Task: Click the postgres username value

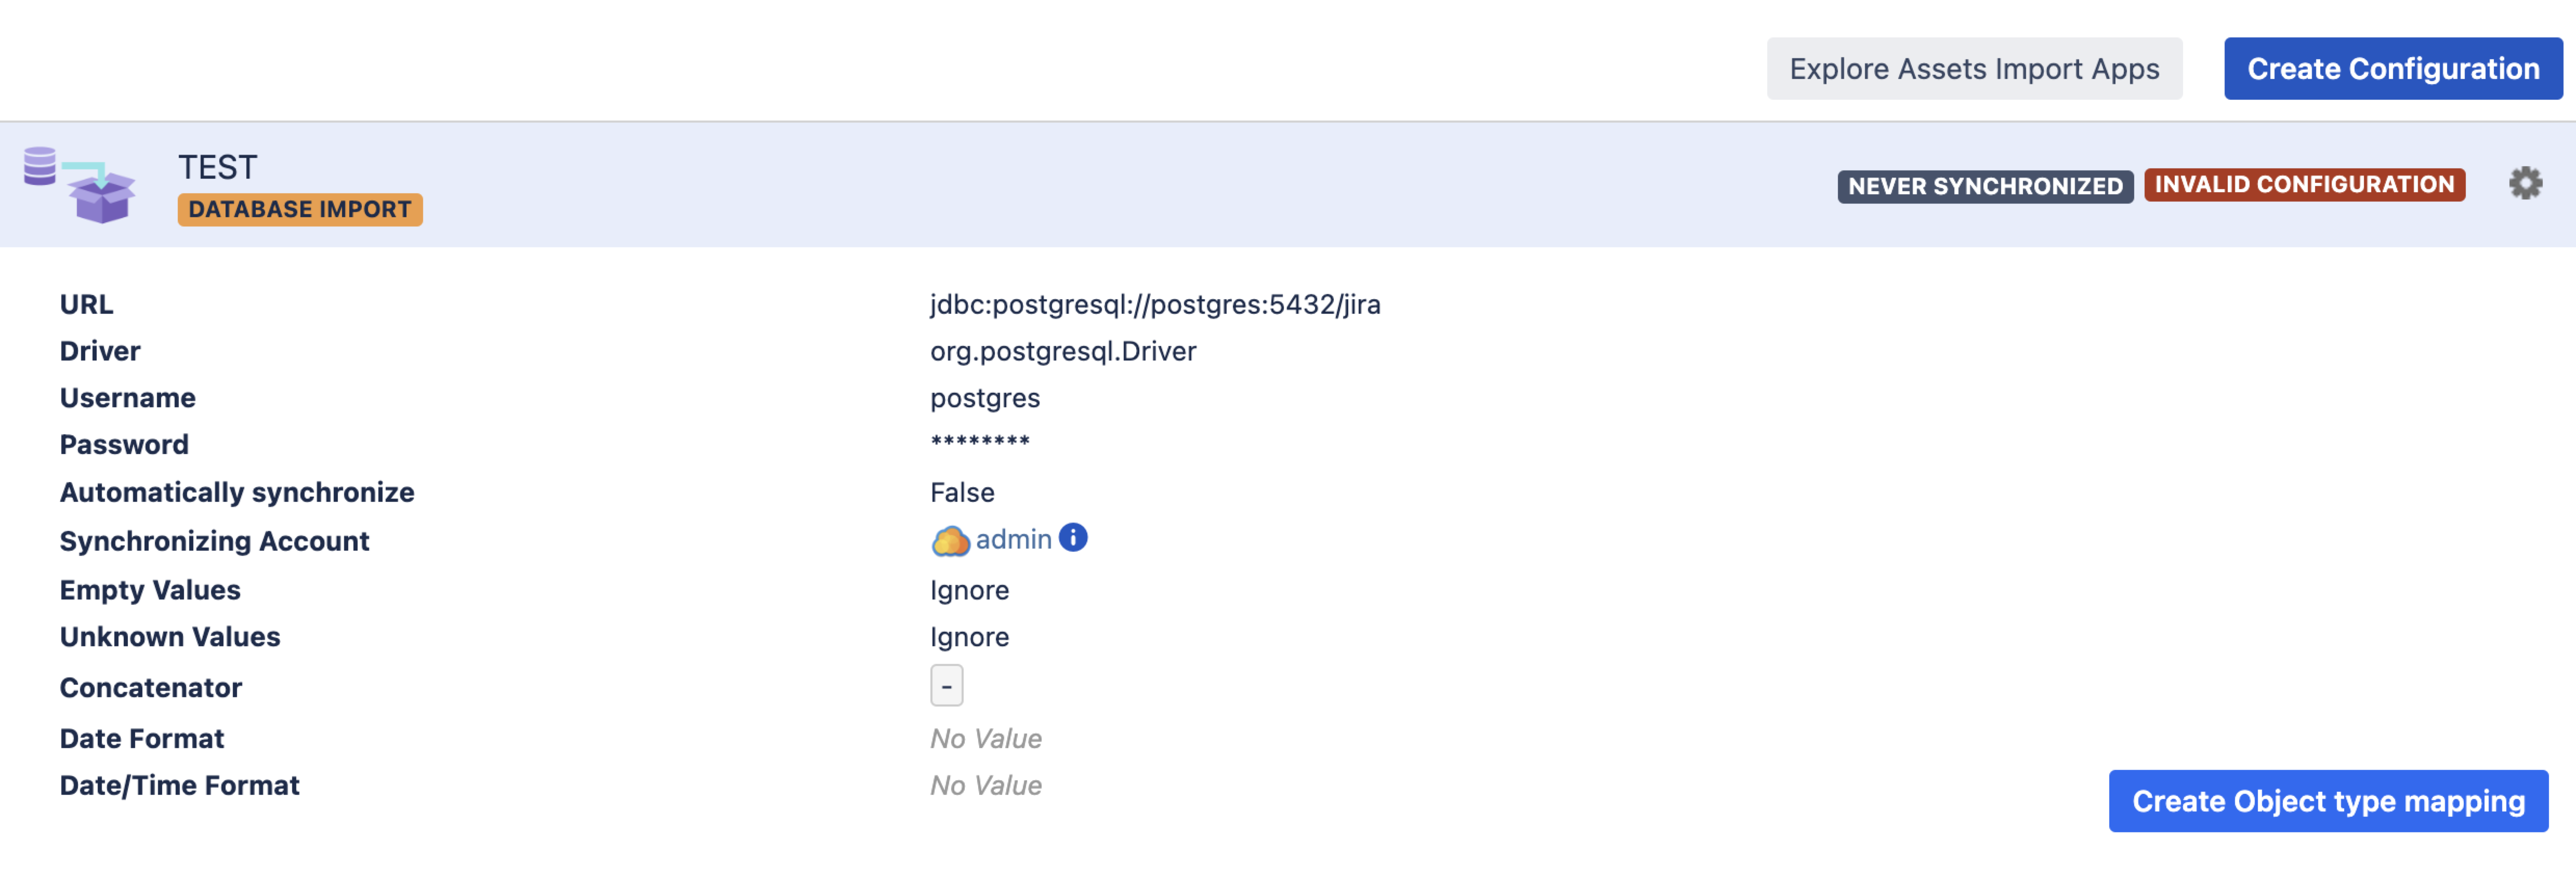Action: 984,398
